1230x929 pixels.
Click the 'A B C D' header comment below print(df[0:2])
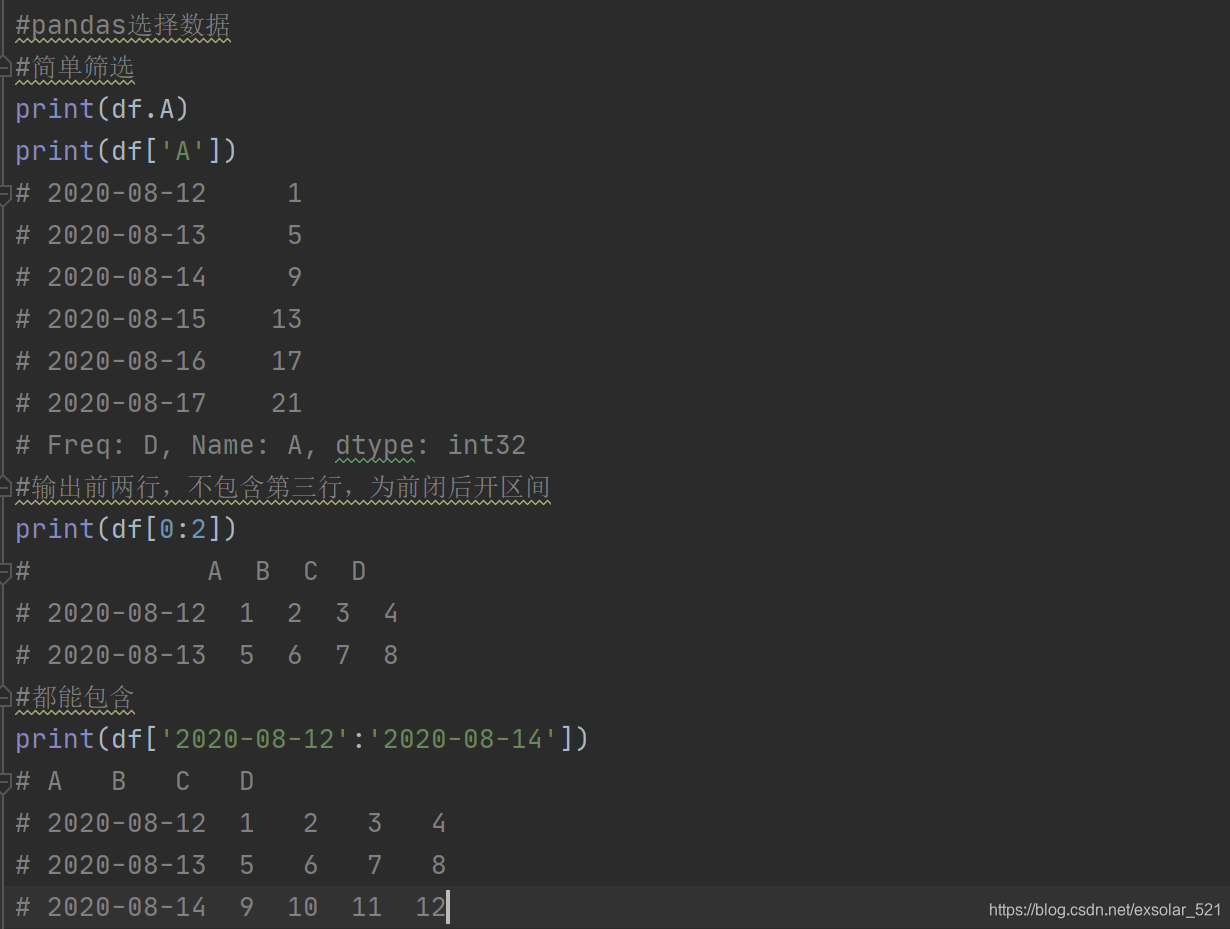[191, 571]
